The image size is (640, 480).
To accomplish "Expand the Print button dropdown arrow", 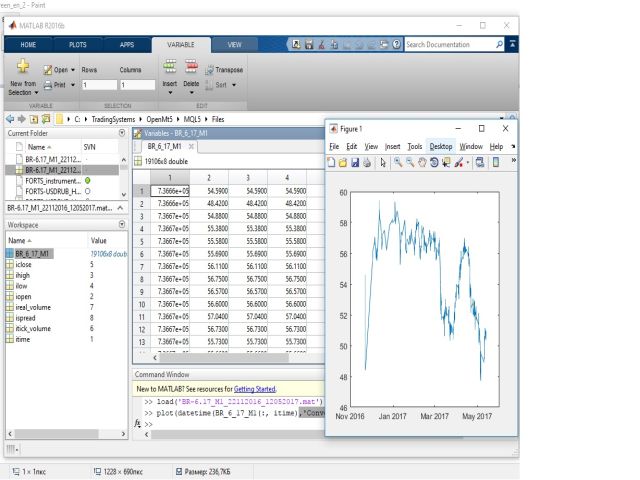I will (x=73, y=85).
